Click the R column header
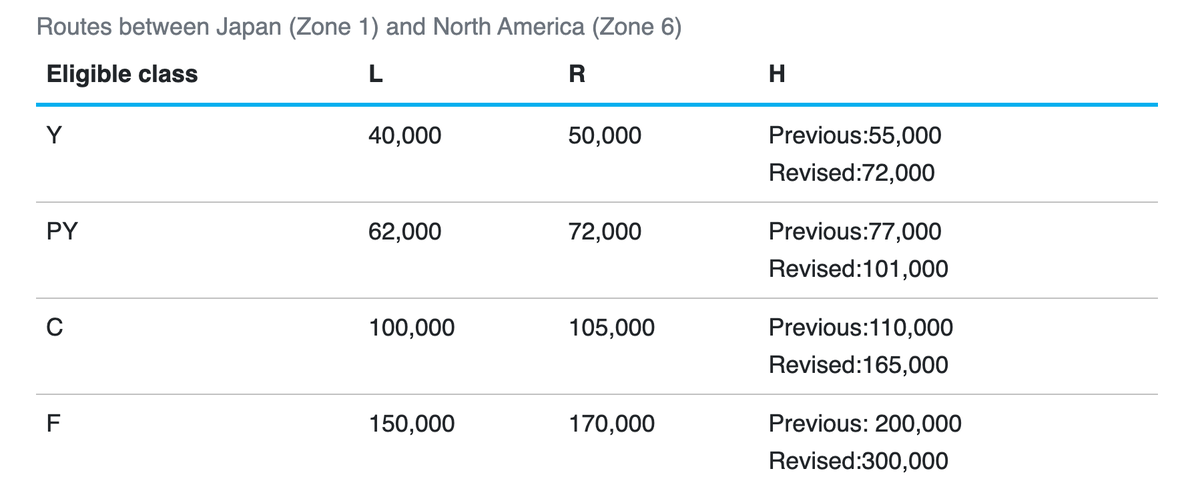 tap(576, 74)
